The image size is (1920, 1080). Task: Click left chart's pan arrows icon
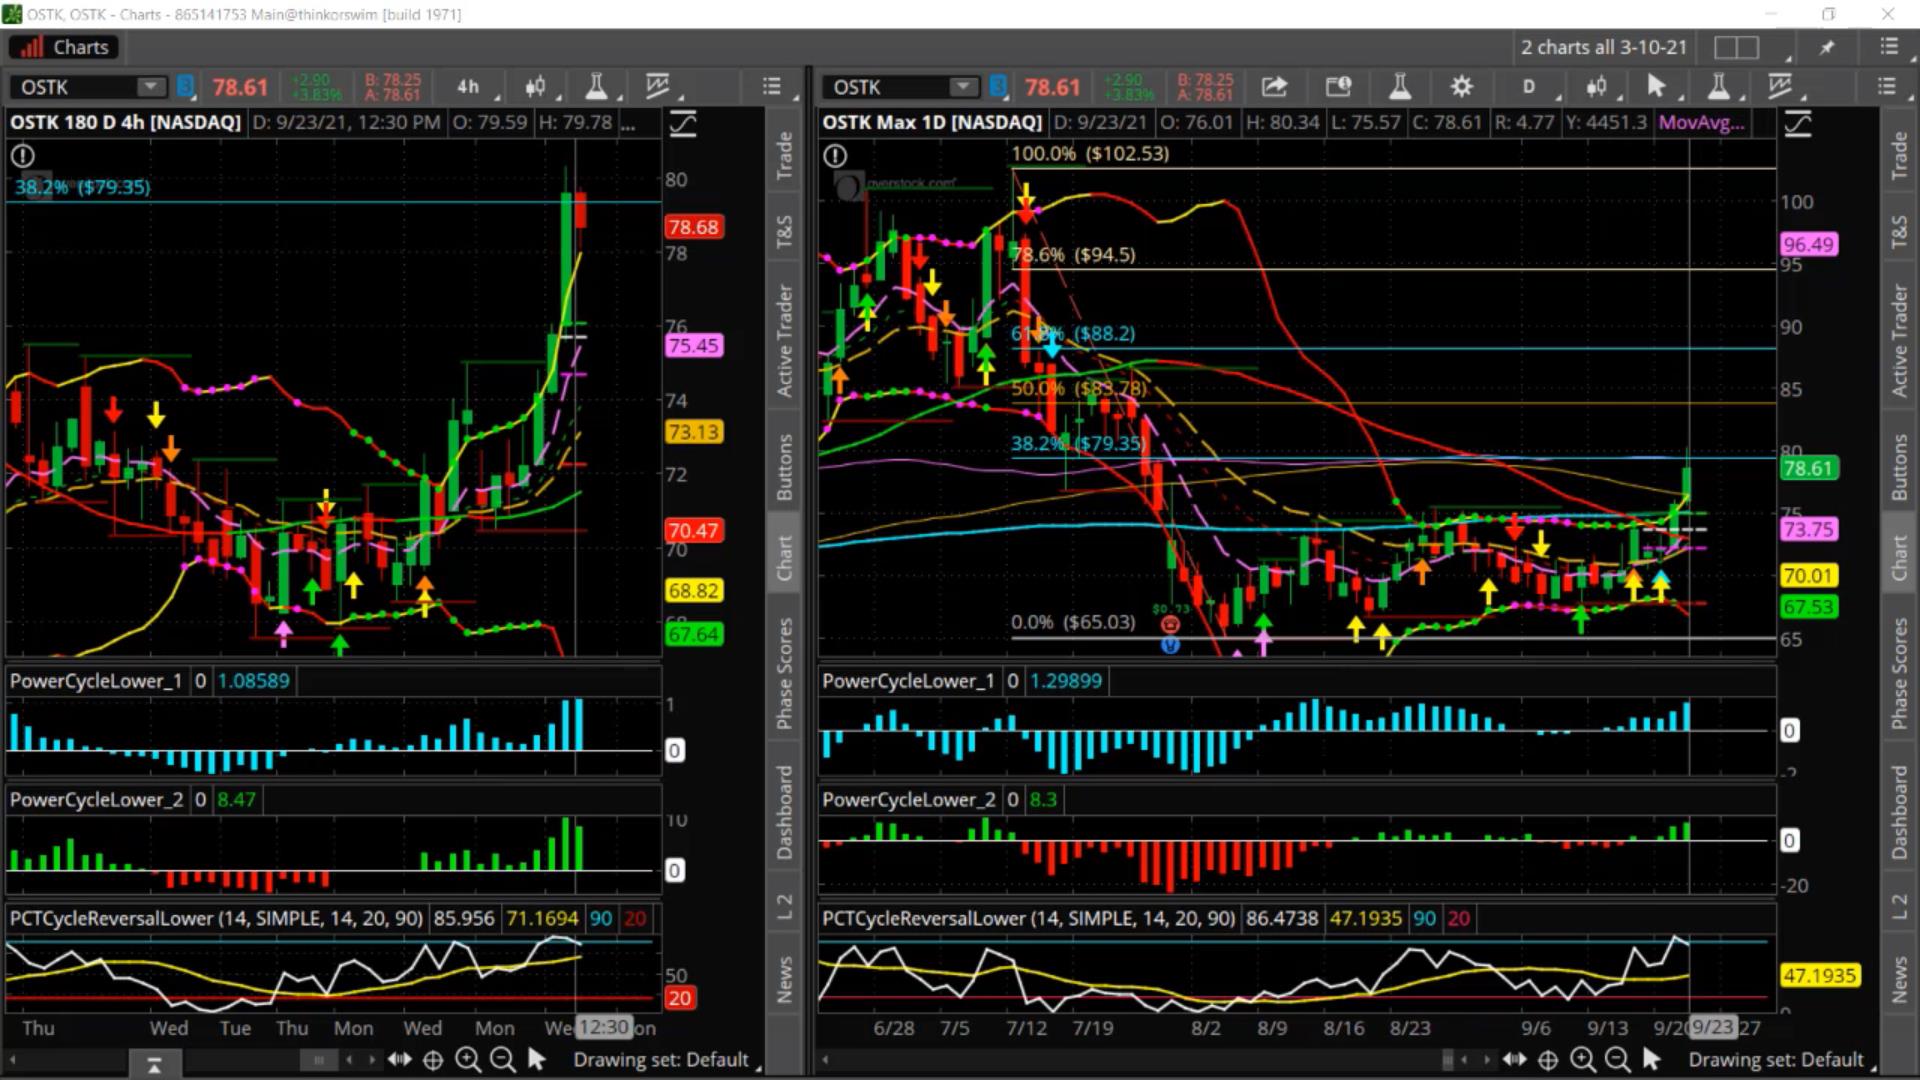(x=399, y=1059)
